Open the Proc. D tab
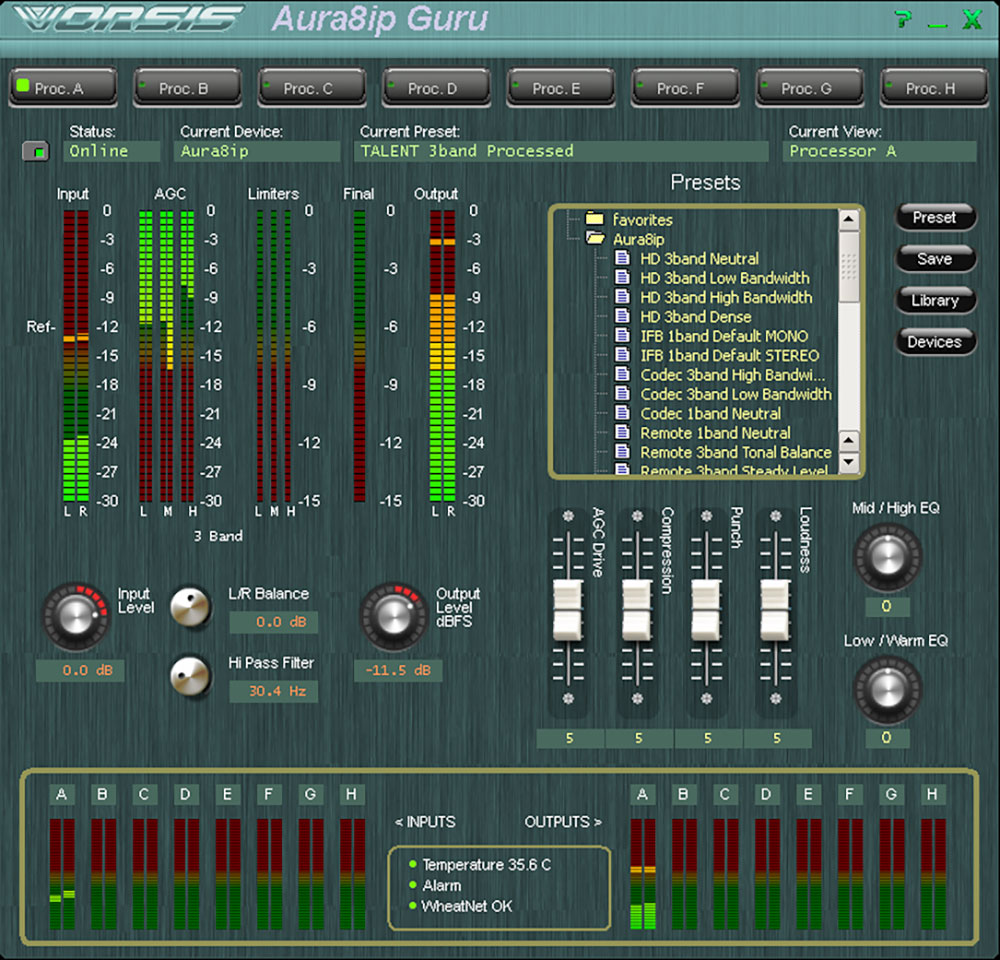The image size is (1000, 960). pyautogui.click(x=436, y=87)
